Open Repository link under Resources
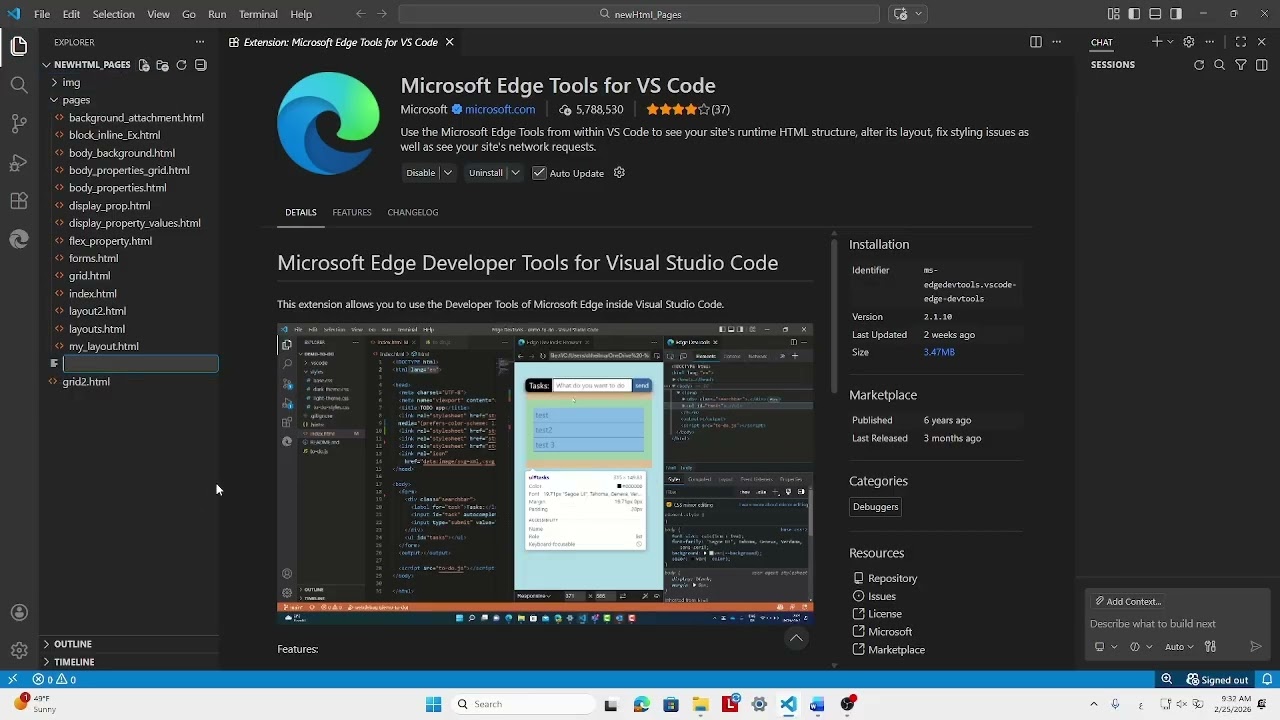1280x720 pixels. point(892,578)
